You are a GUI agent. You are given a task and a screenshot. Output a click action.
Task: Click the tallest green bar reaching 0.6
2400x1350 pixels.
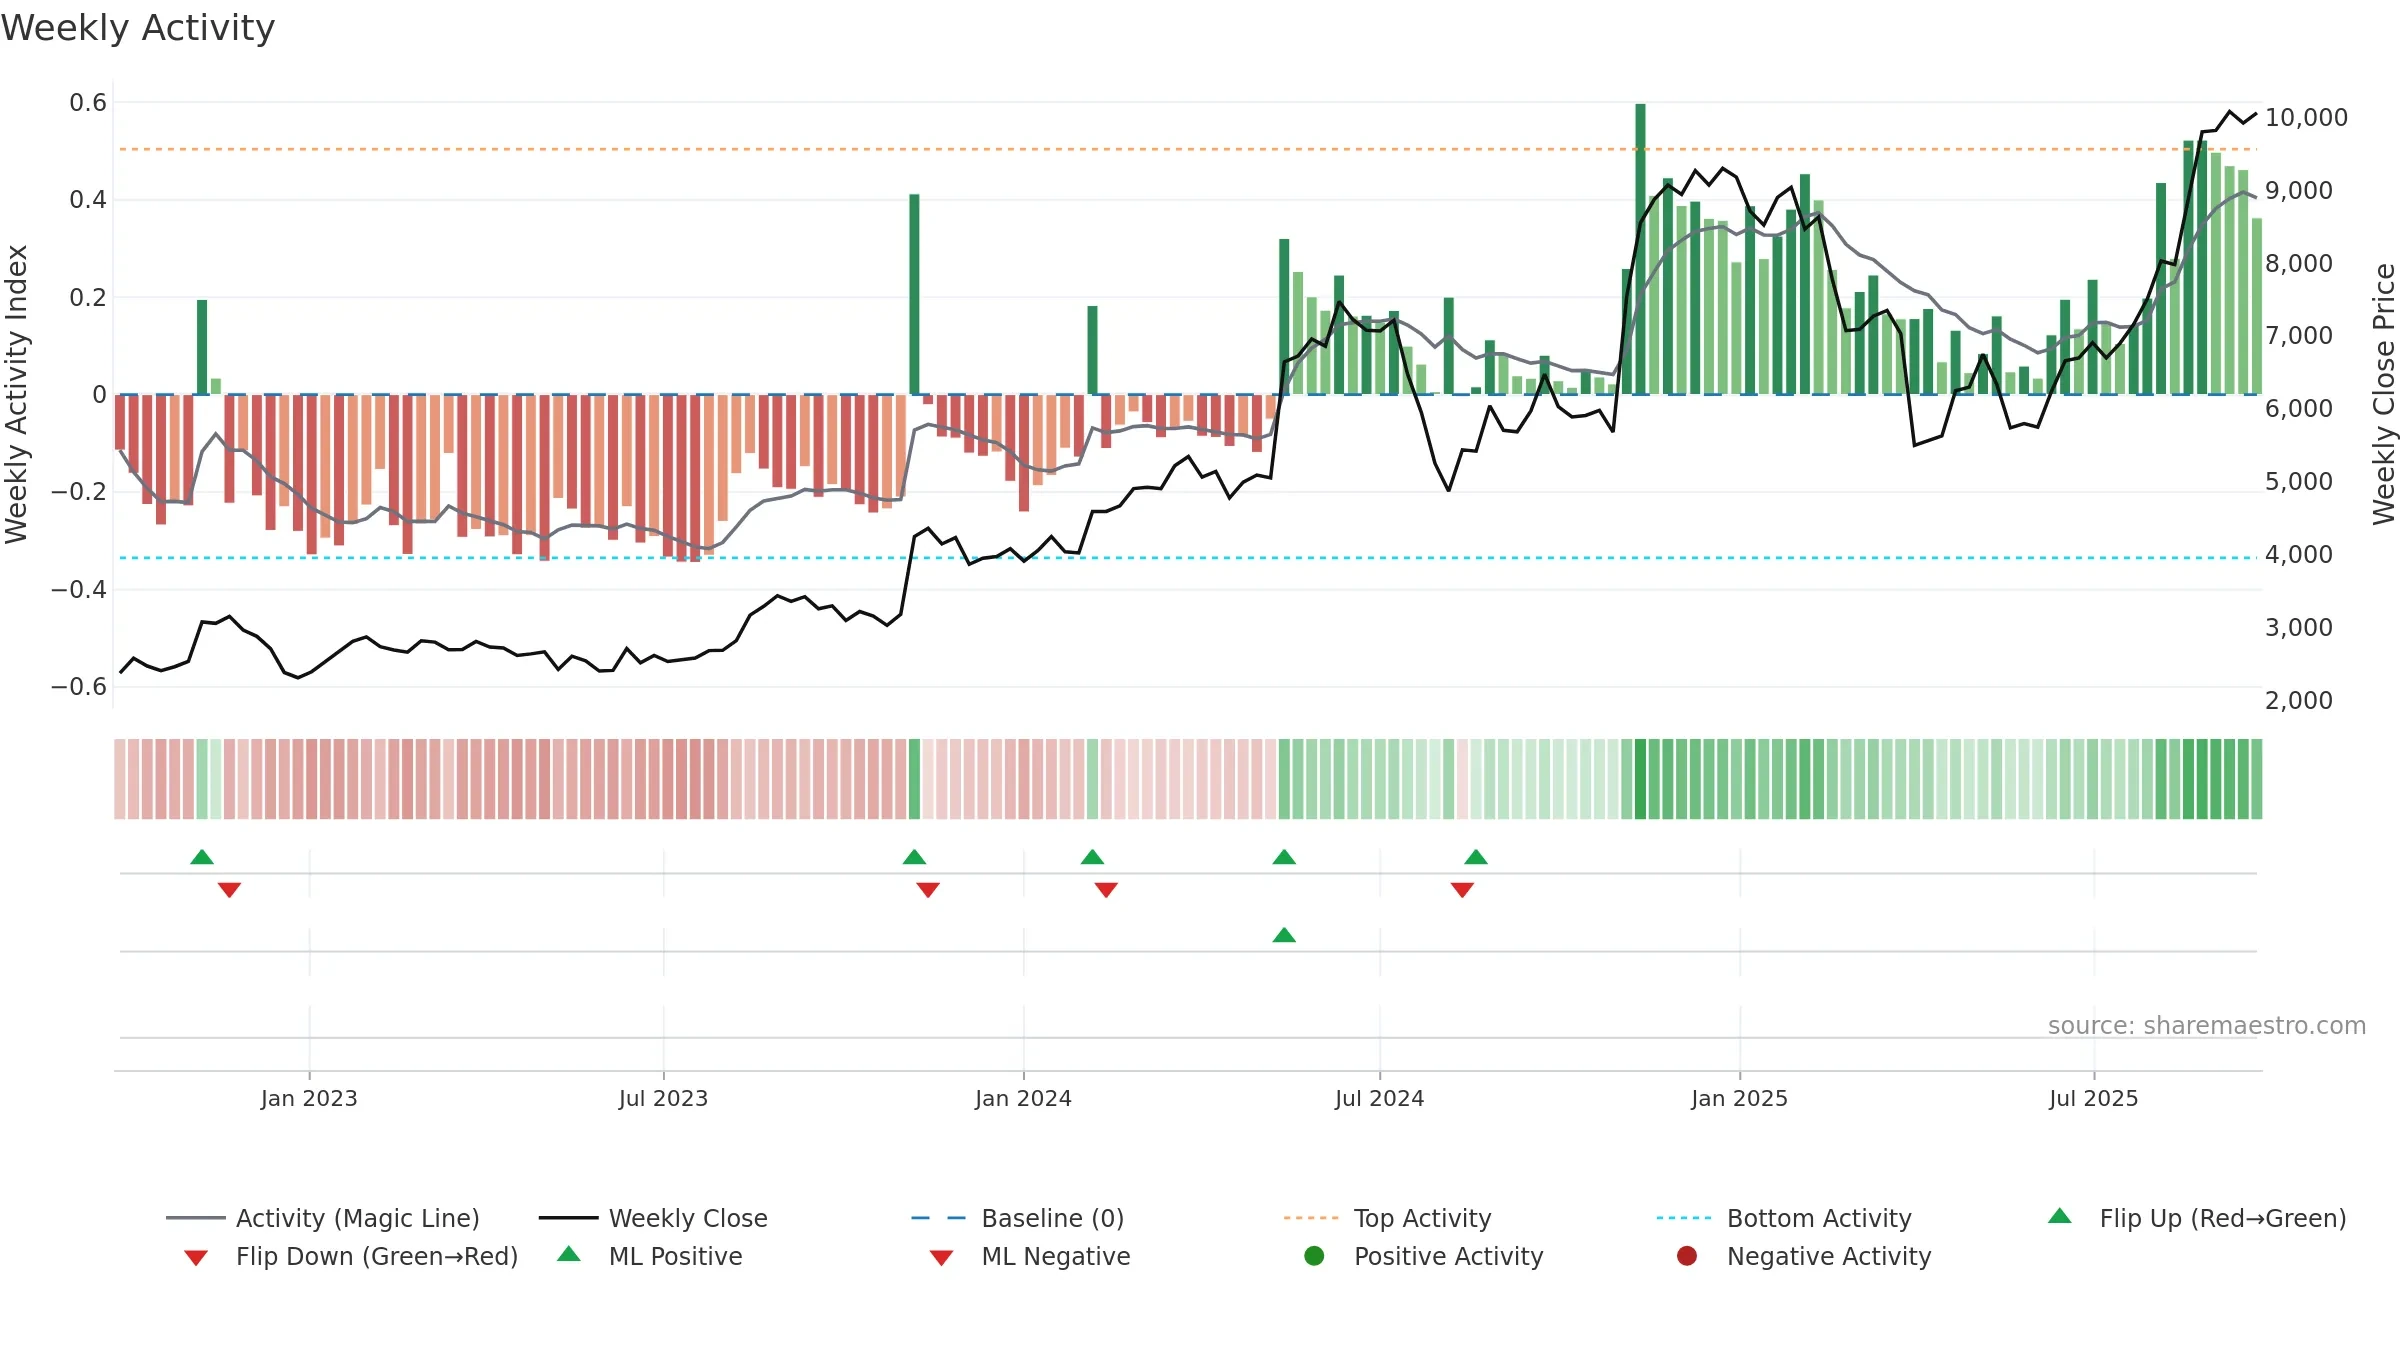pos(1640,249)
